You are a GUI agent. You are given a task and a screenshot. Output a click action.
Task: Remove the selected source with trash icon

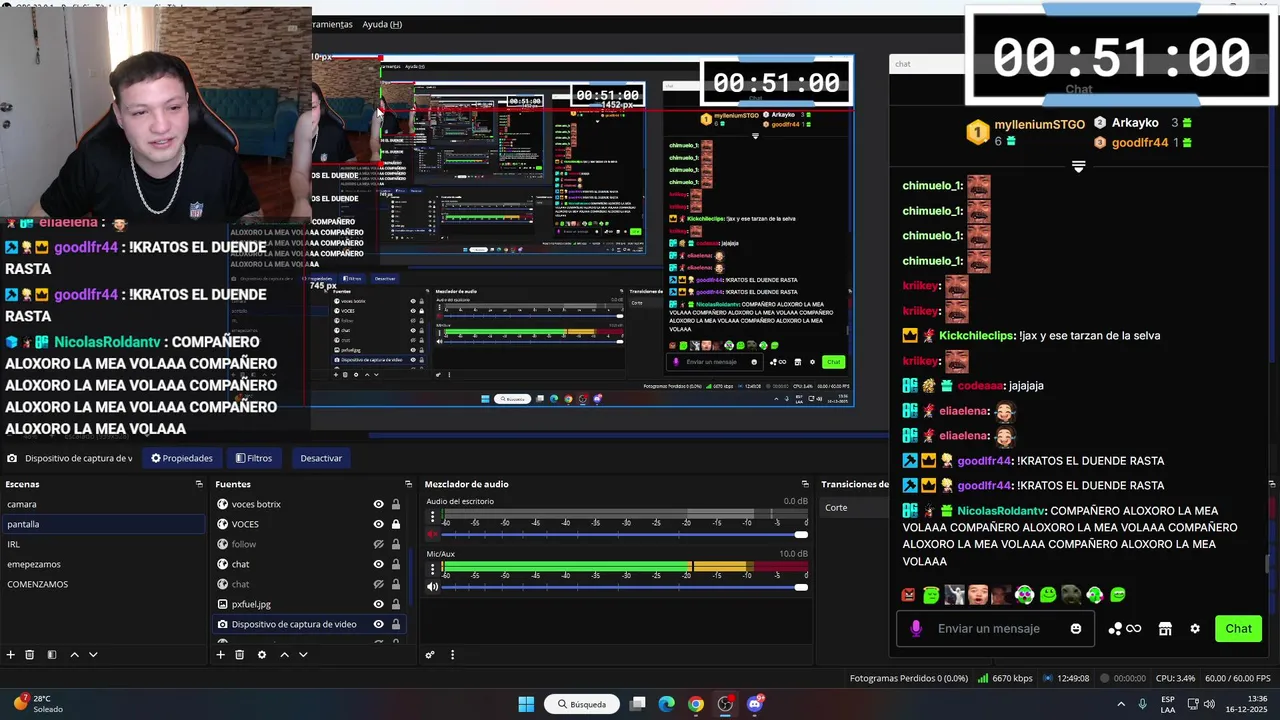point(239,655)
